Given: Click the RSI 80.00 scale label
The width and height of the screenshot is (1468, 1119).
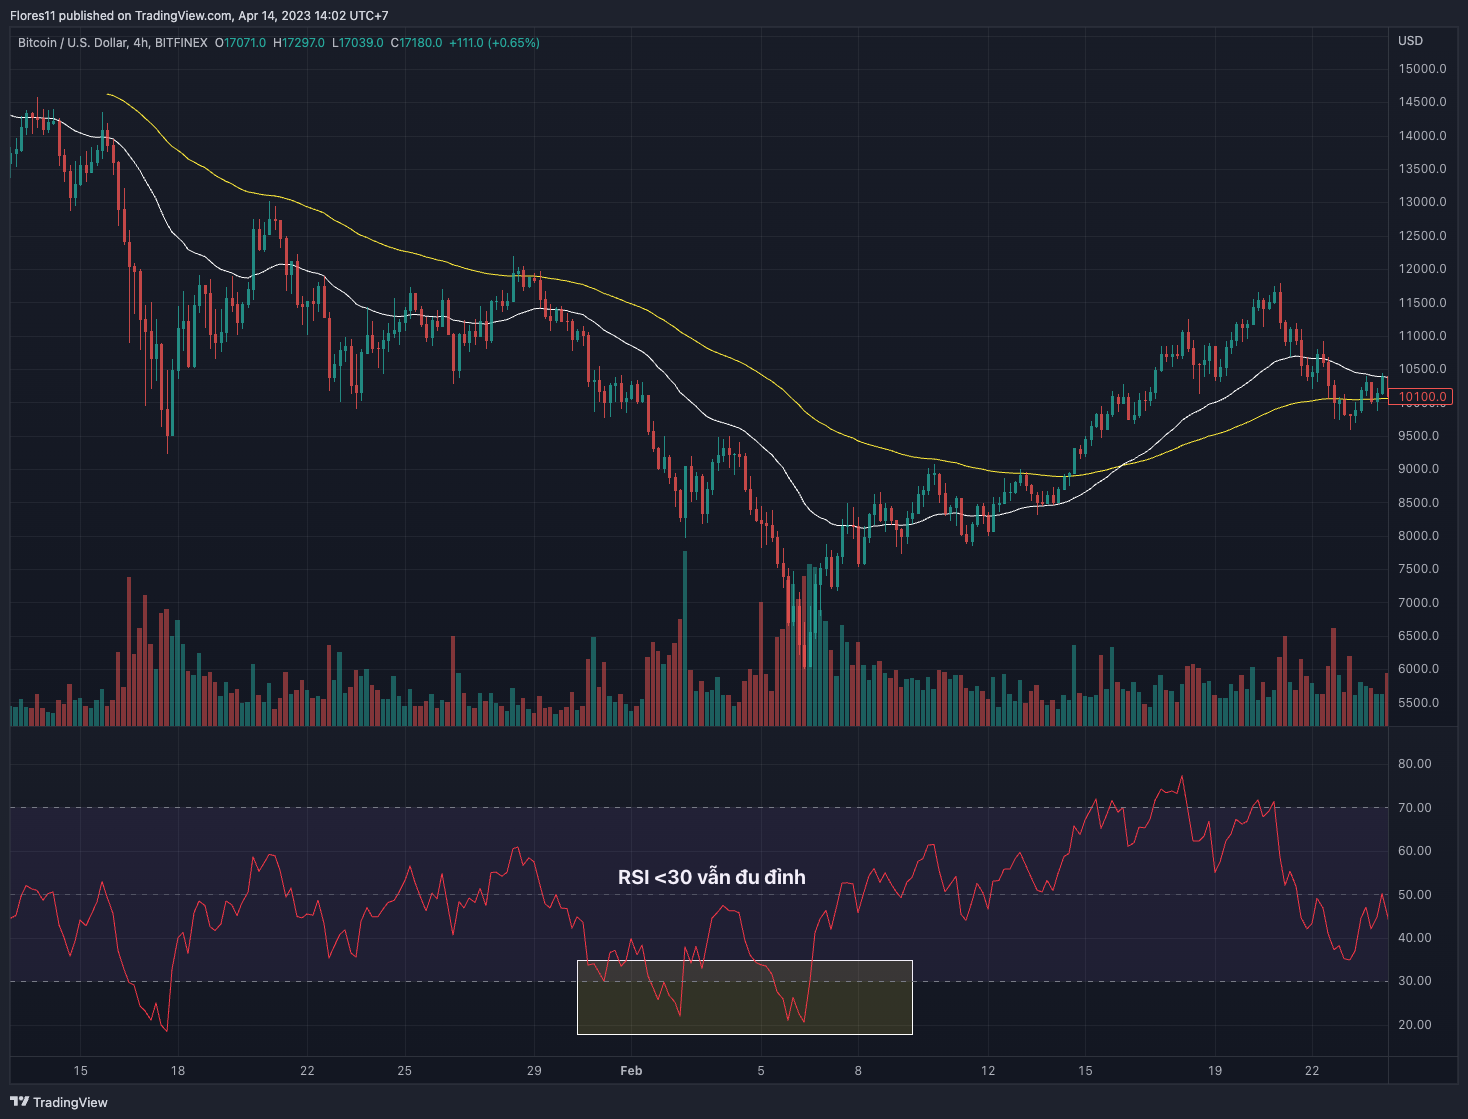Looking at the screenshot, I should point(1415,764).
